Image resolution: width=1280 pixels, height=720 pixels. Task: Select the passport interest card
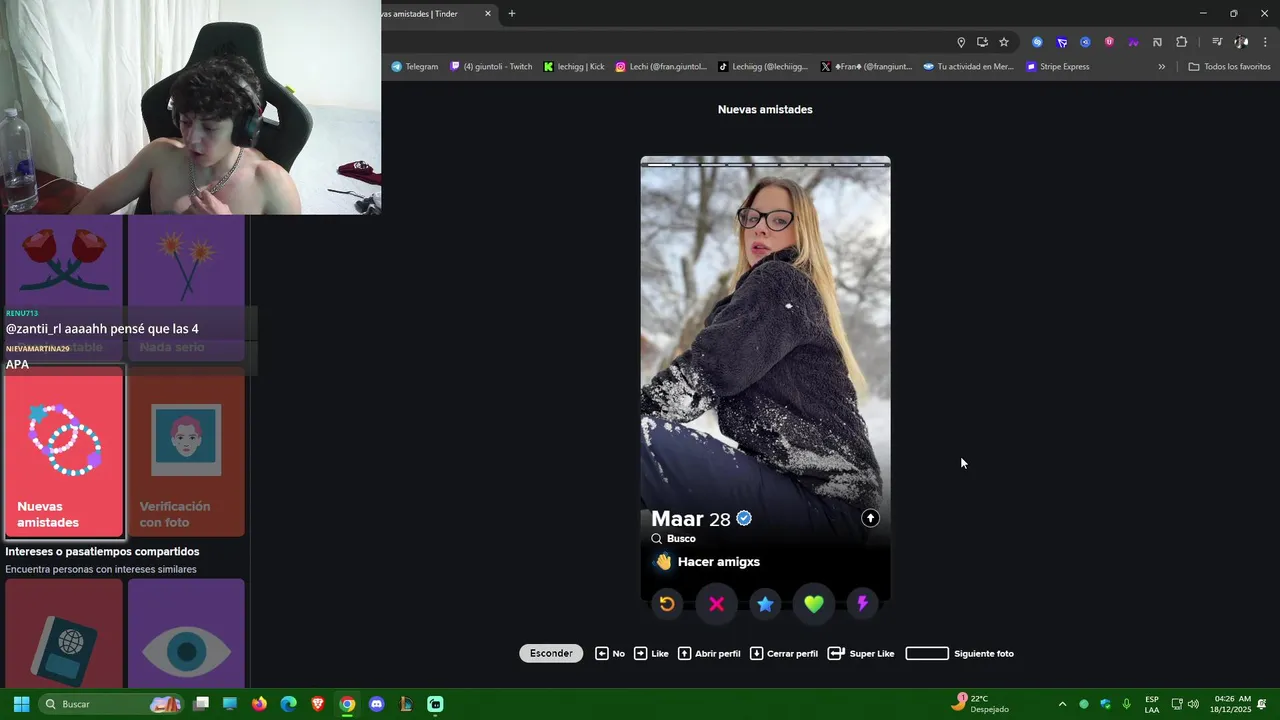point(64,633)
